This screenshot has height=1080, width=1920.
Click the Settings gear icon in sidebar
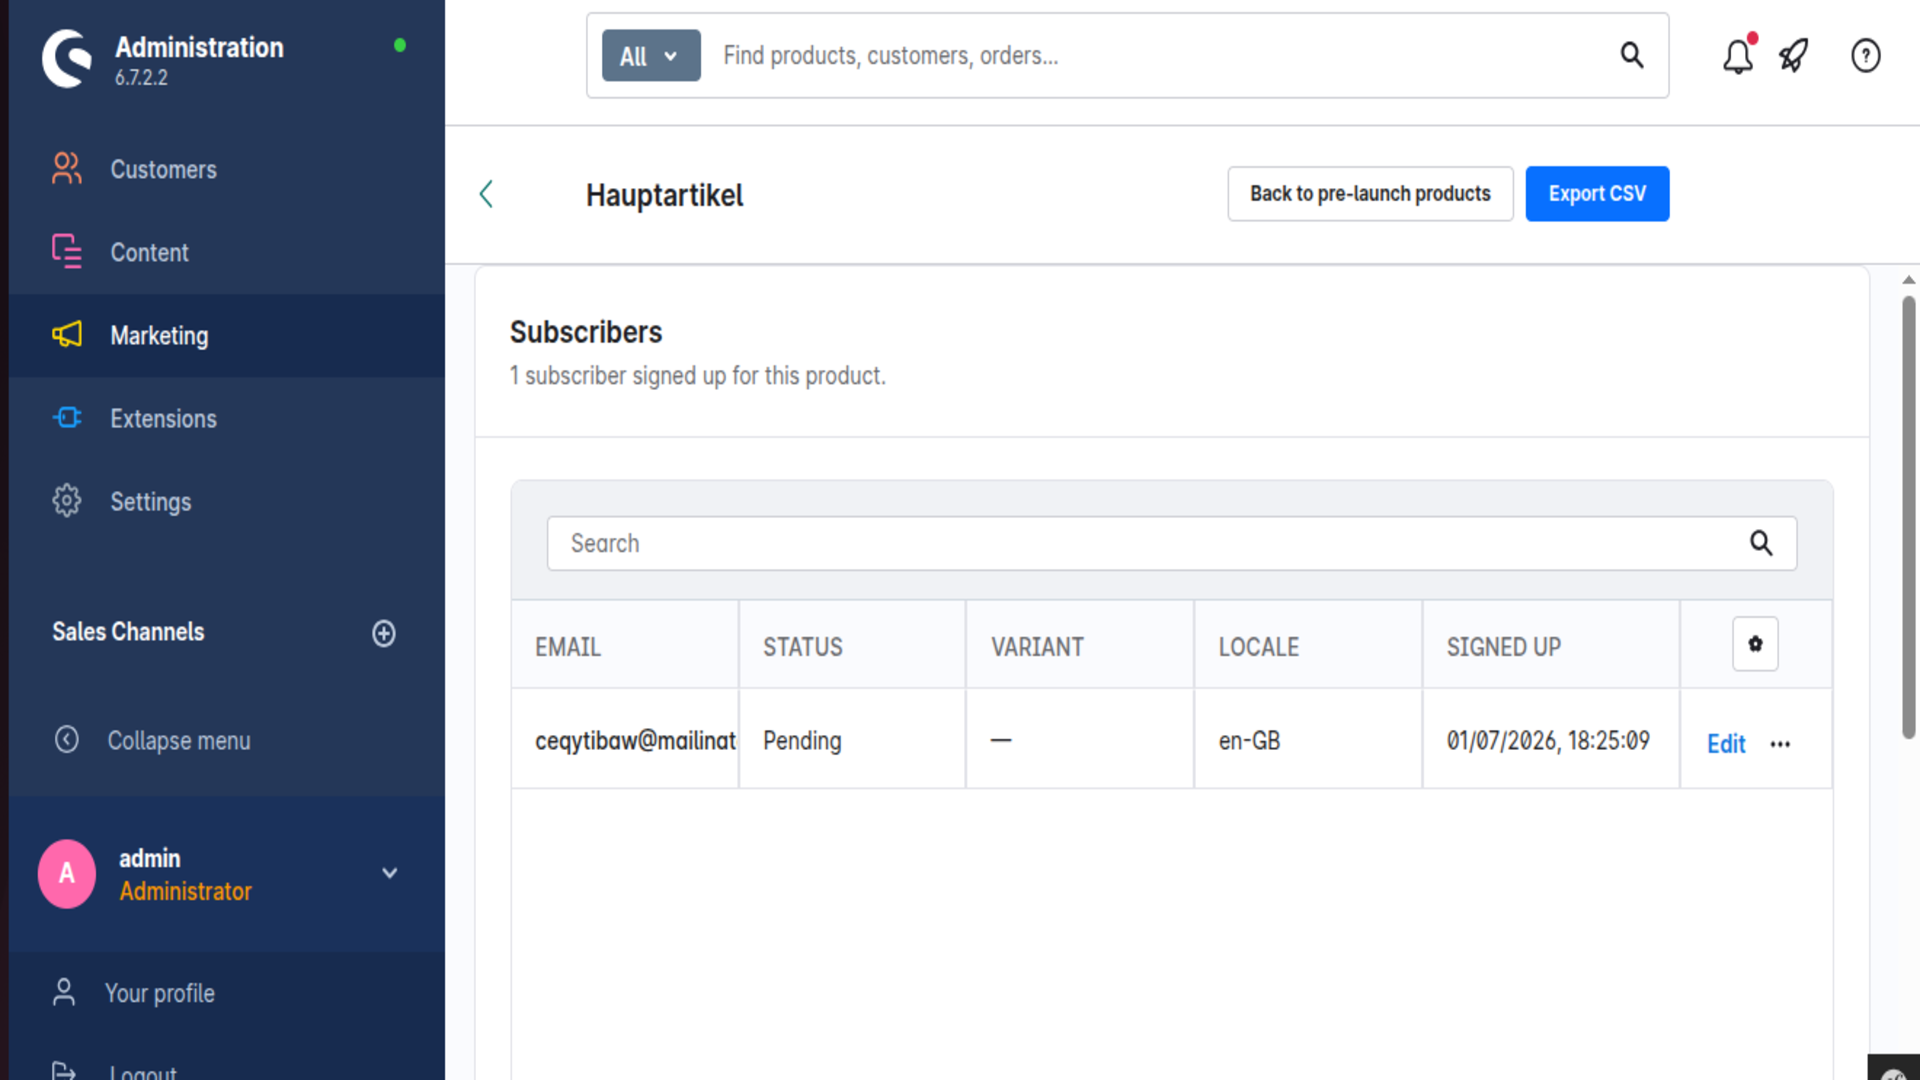click(67, 501)
